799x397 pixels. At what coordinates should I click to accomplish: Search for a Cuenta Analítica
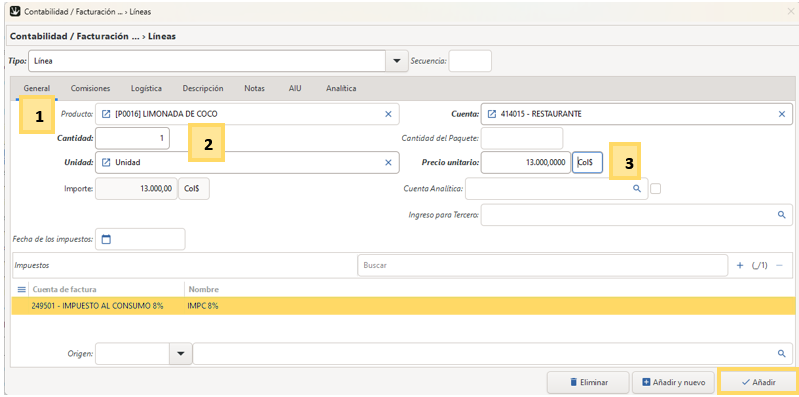pos(636,189)
